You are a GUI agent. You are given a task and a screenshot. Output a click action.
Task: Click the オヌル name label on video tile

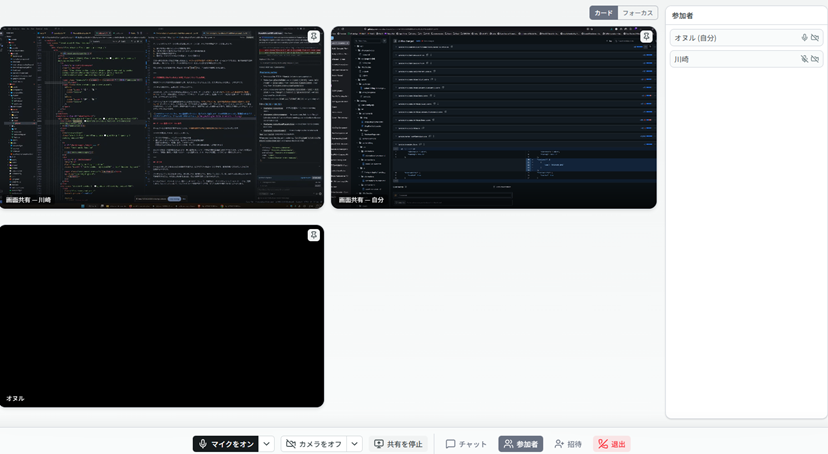15,399
